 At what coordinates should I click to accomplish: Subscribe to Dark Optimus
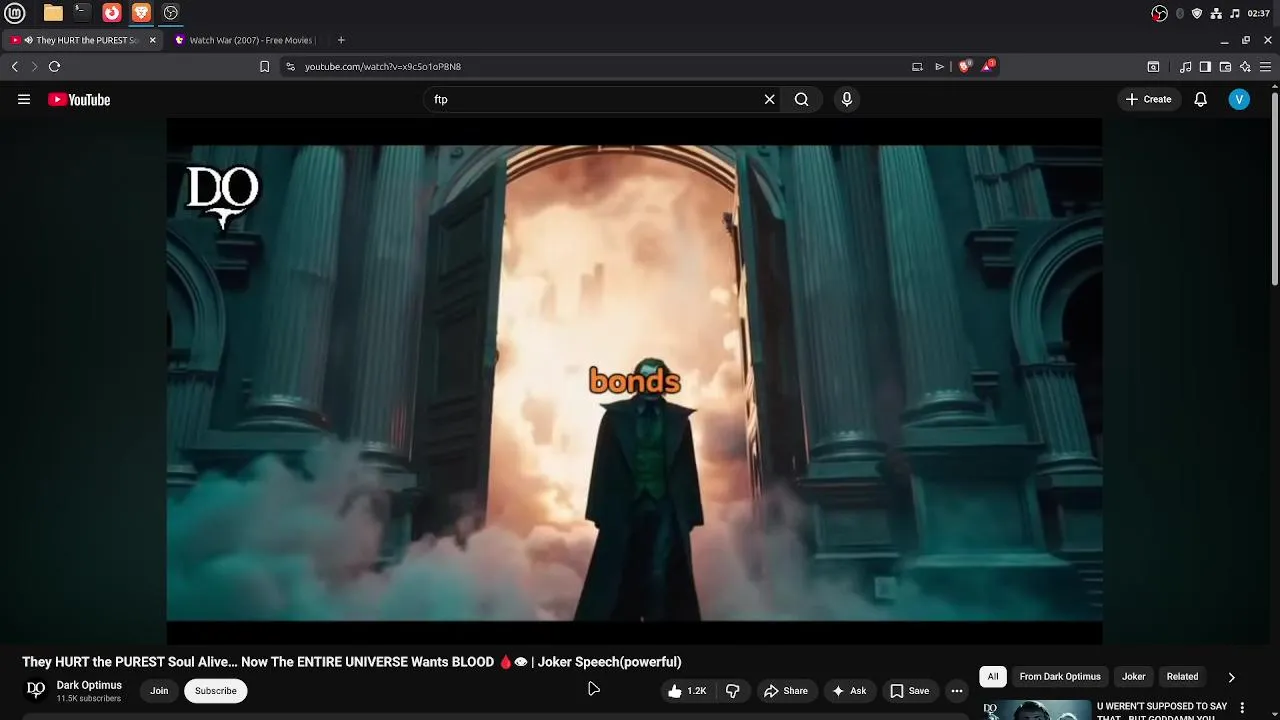pos(216,691)
